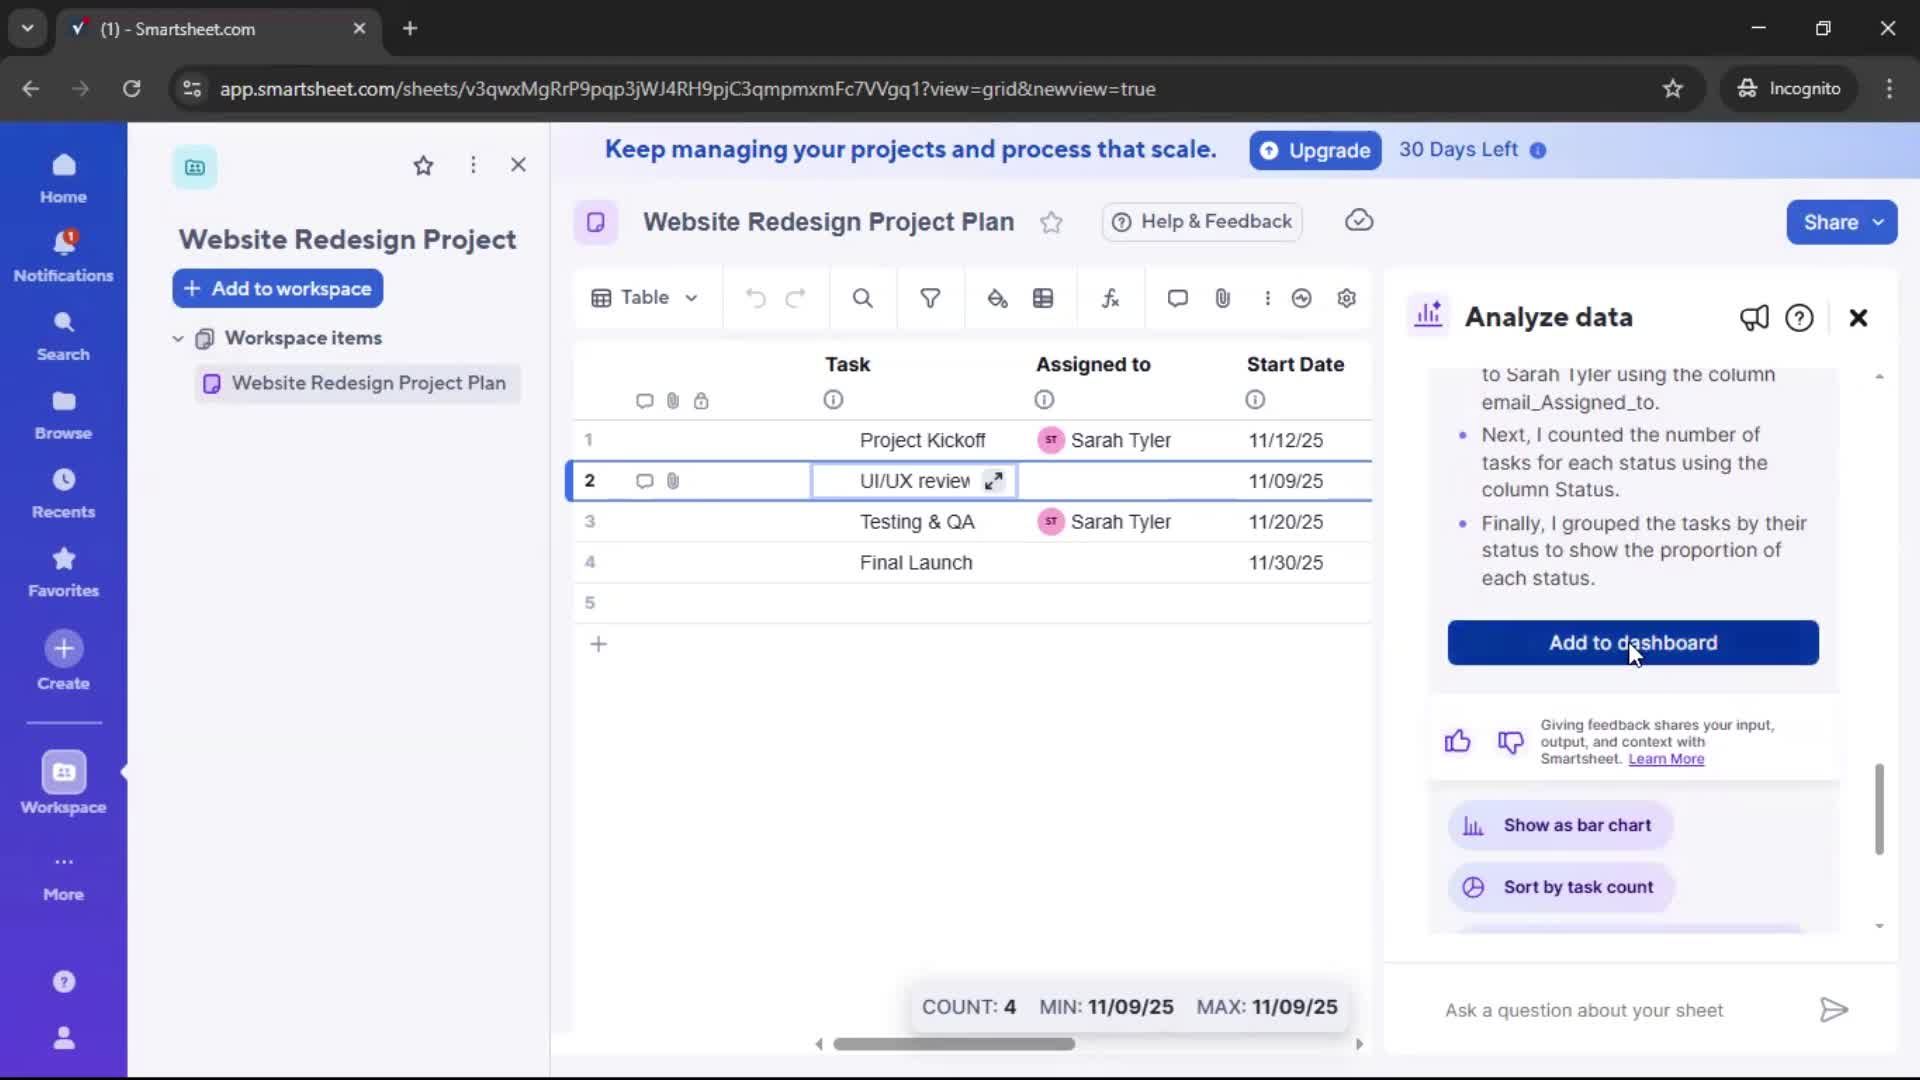Open the Table view dropdown
This screenshot has width=1920, height=1080.
click(644, 297)
